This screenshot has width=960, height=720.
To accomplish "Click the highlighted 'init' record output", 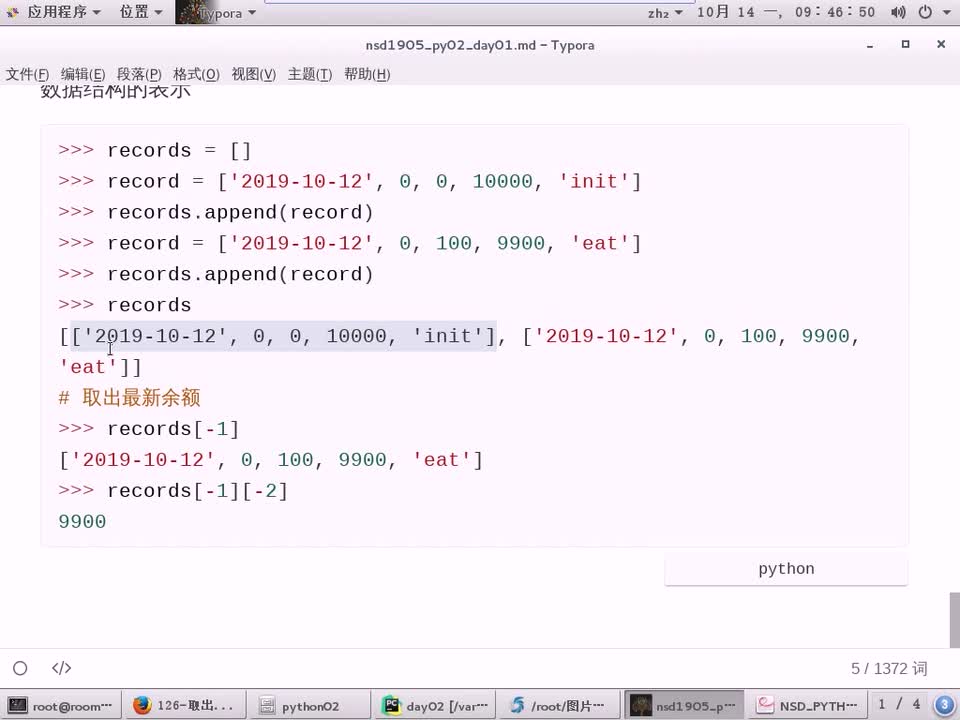I will click(283, 336).
